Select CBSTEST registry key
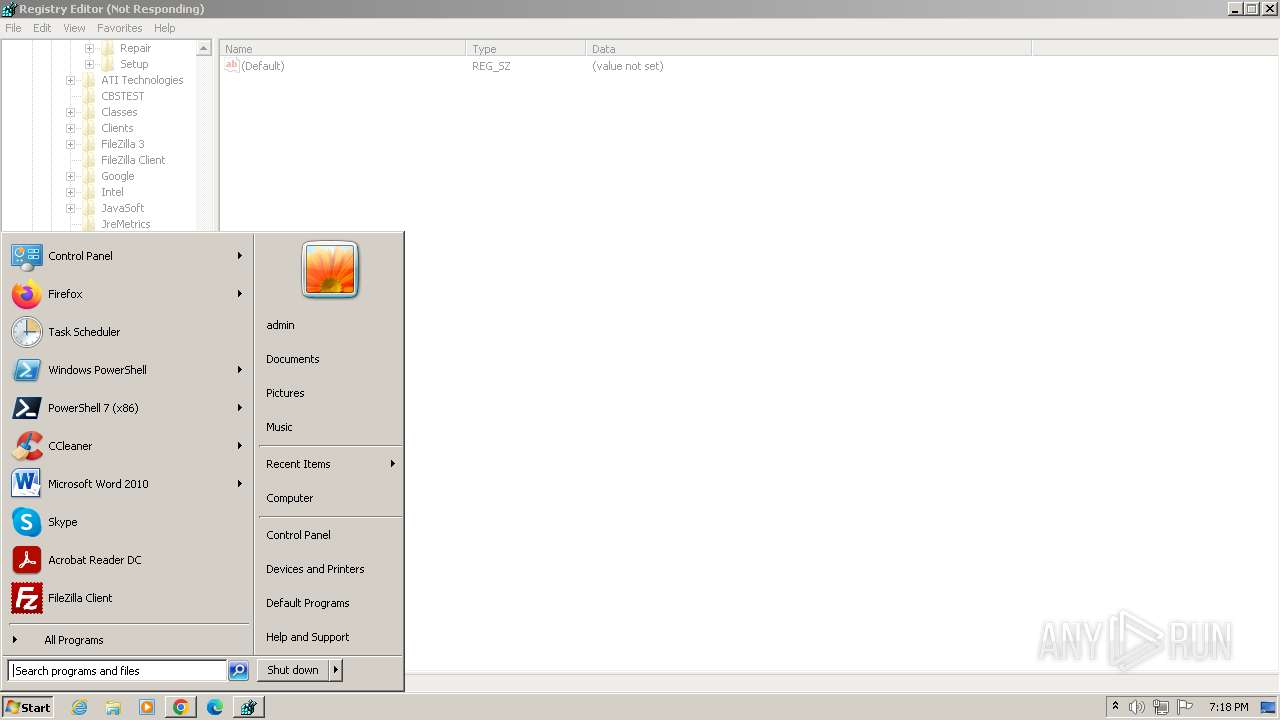 [x=122, y=96]
